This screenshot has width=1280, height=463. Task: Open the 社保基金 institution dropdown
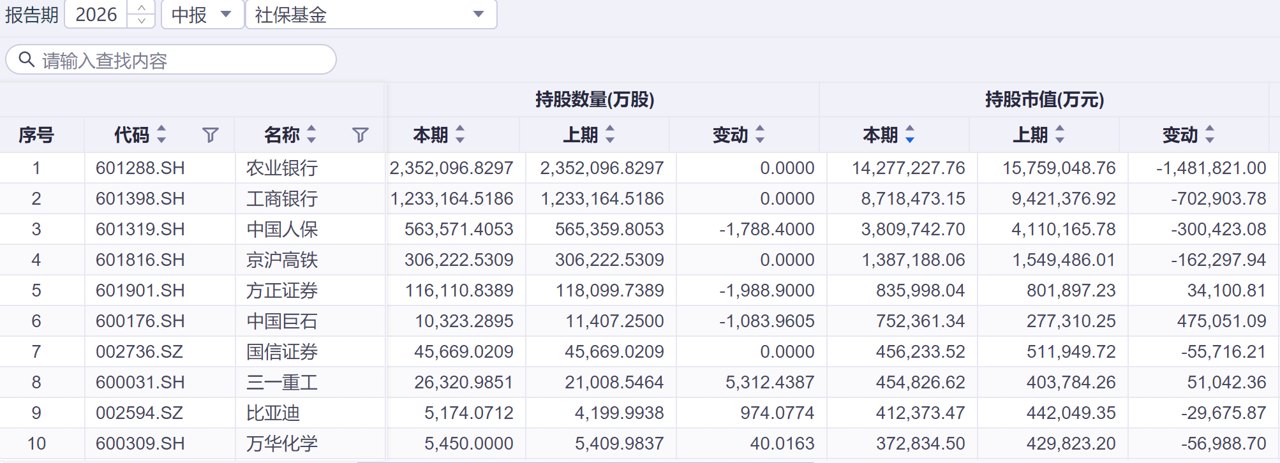[x=371, y=15]
